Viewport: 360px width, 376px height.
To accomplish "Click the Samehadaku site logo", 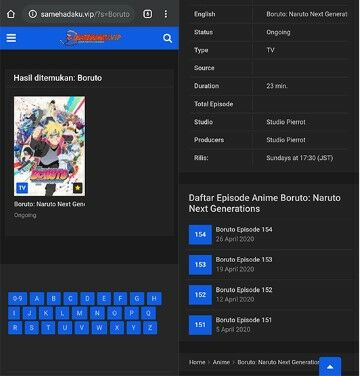I will click(x=91, y=37).
